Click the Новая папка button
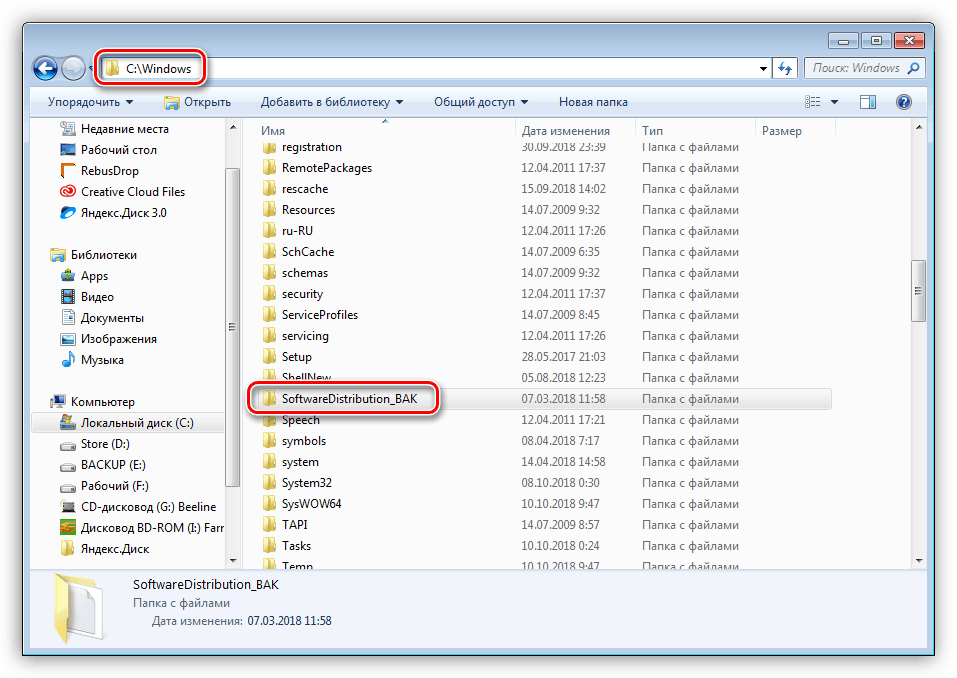957x678 pixels. [595, 101]
